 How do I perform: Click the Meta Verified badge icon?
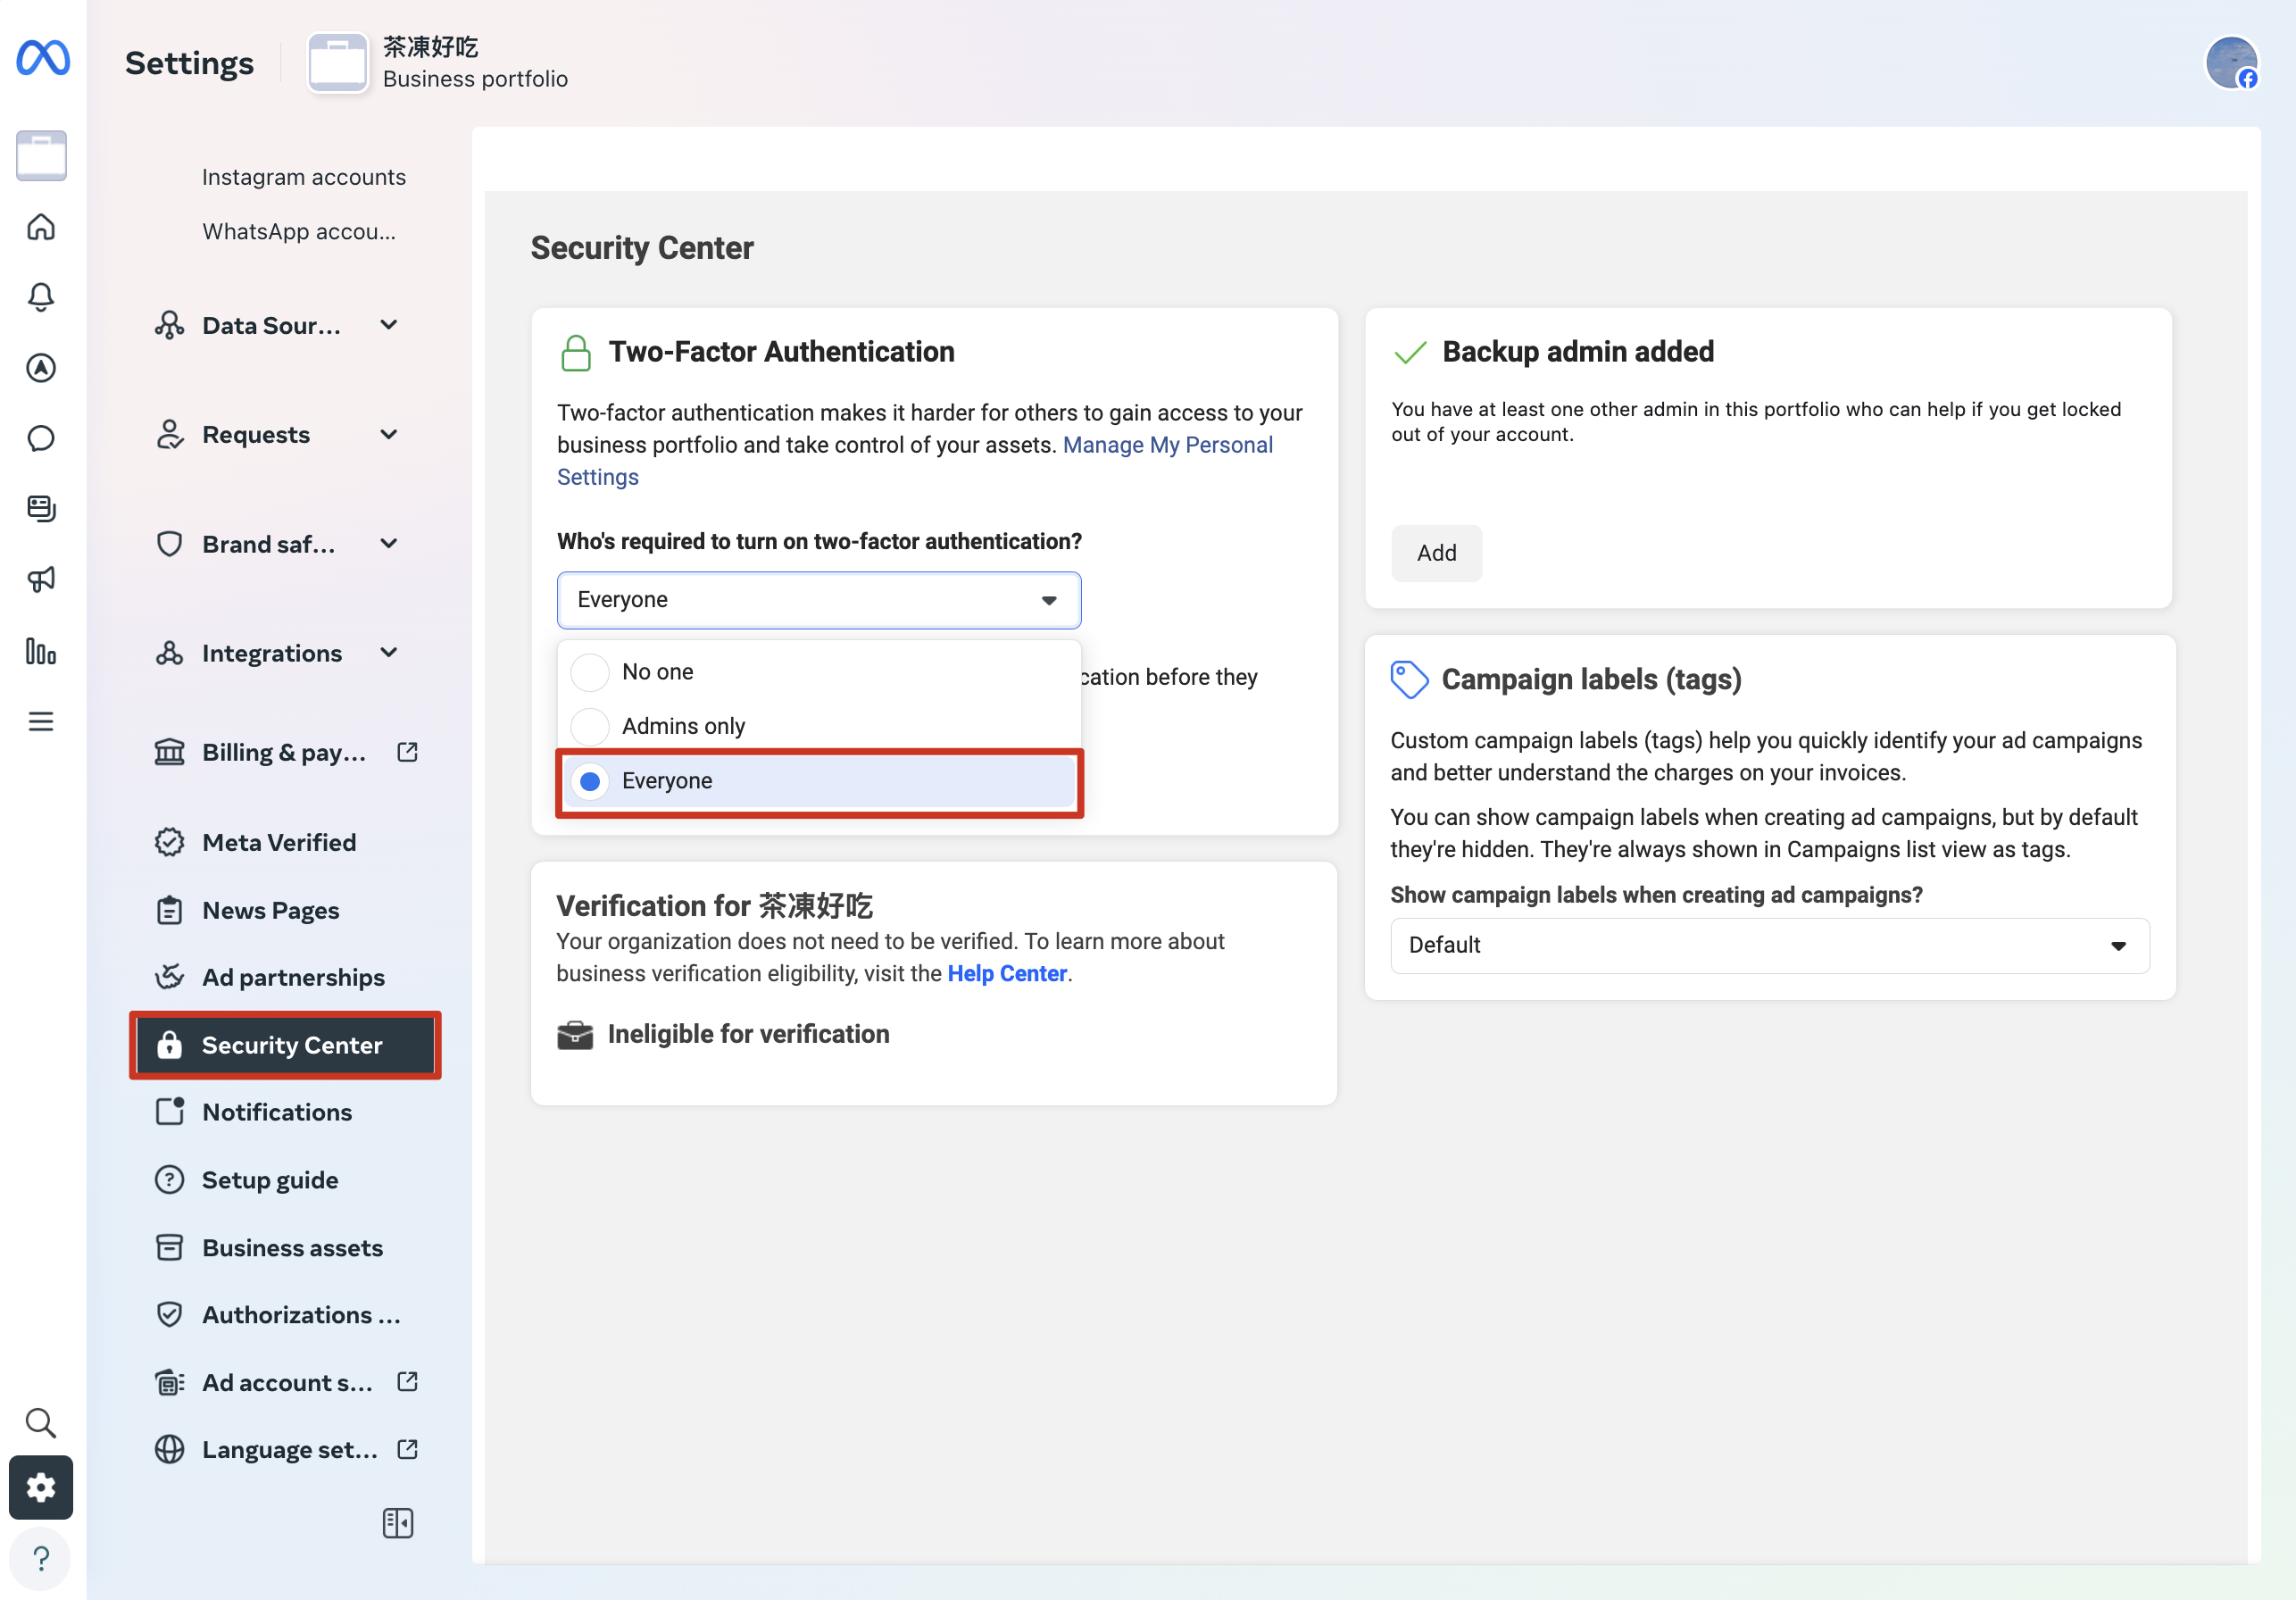point(169,842)
